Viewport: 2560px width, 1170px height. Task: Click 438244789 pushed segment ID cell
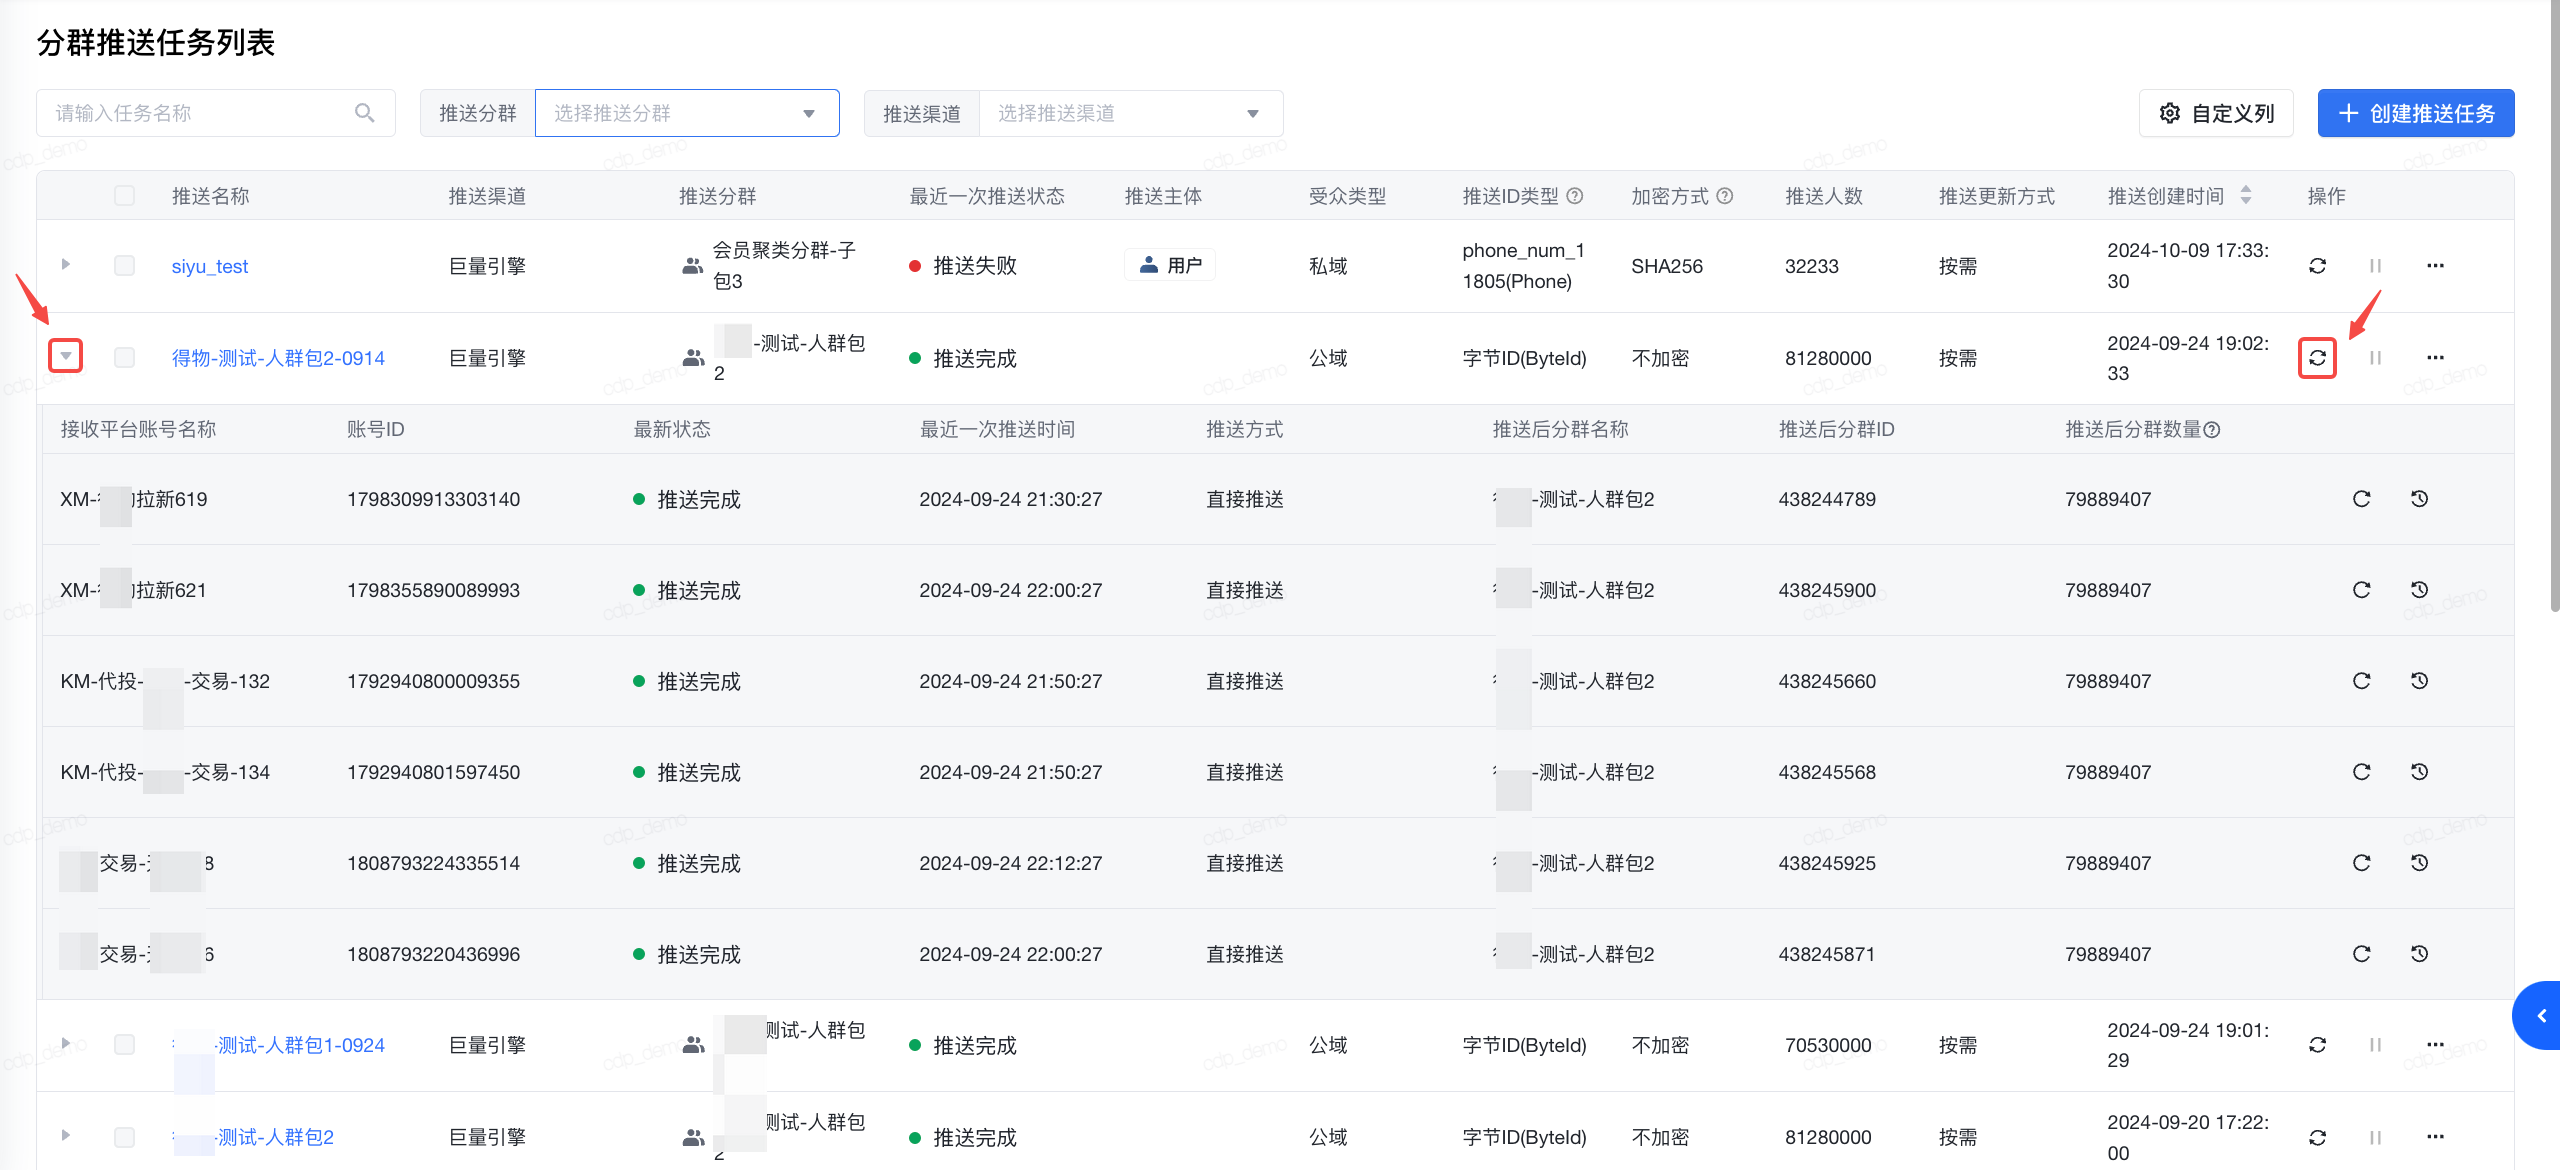[1827, 499]
